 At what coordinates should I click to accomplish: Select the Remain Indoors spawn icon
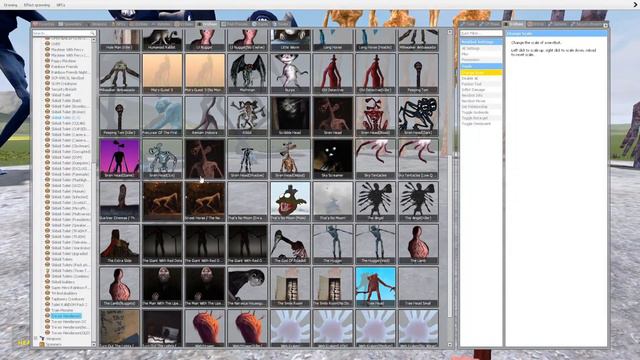pyautogui.click(x=205, y=116)
